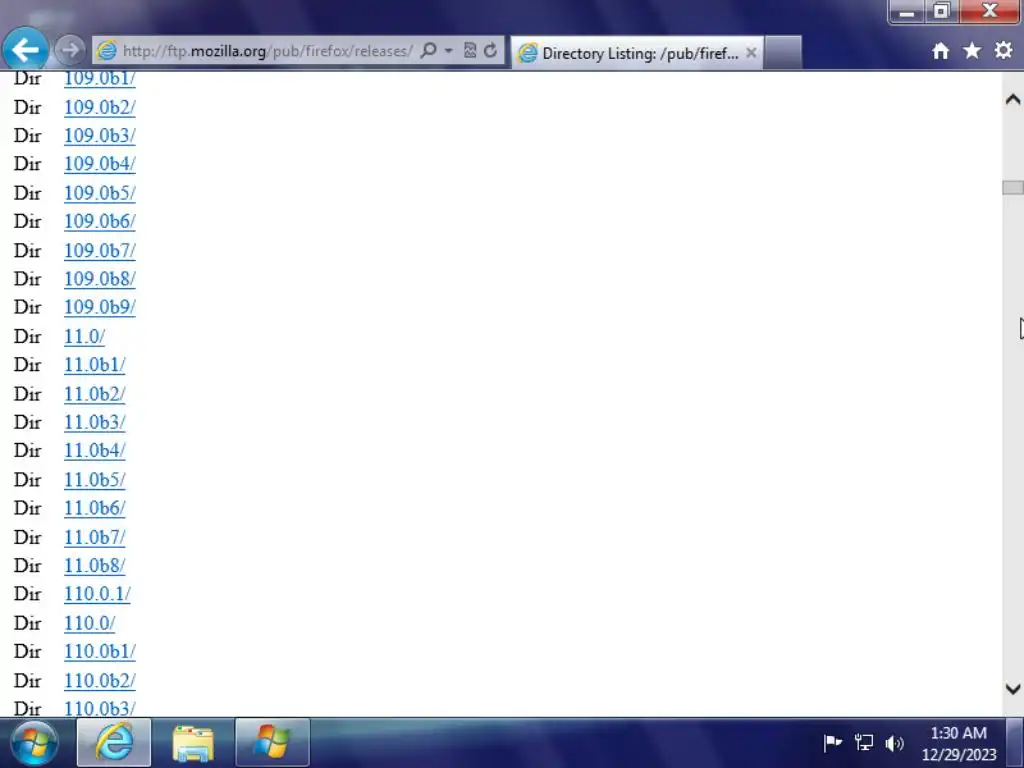Open the 11.0b1/ directory link
The height and width of the screenshot is (768, 1024).
point(95,364)
